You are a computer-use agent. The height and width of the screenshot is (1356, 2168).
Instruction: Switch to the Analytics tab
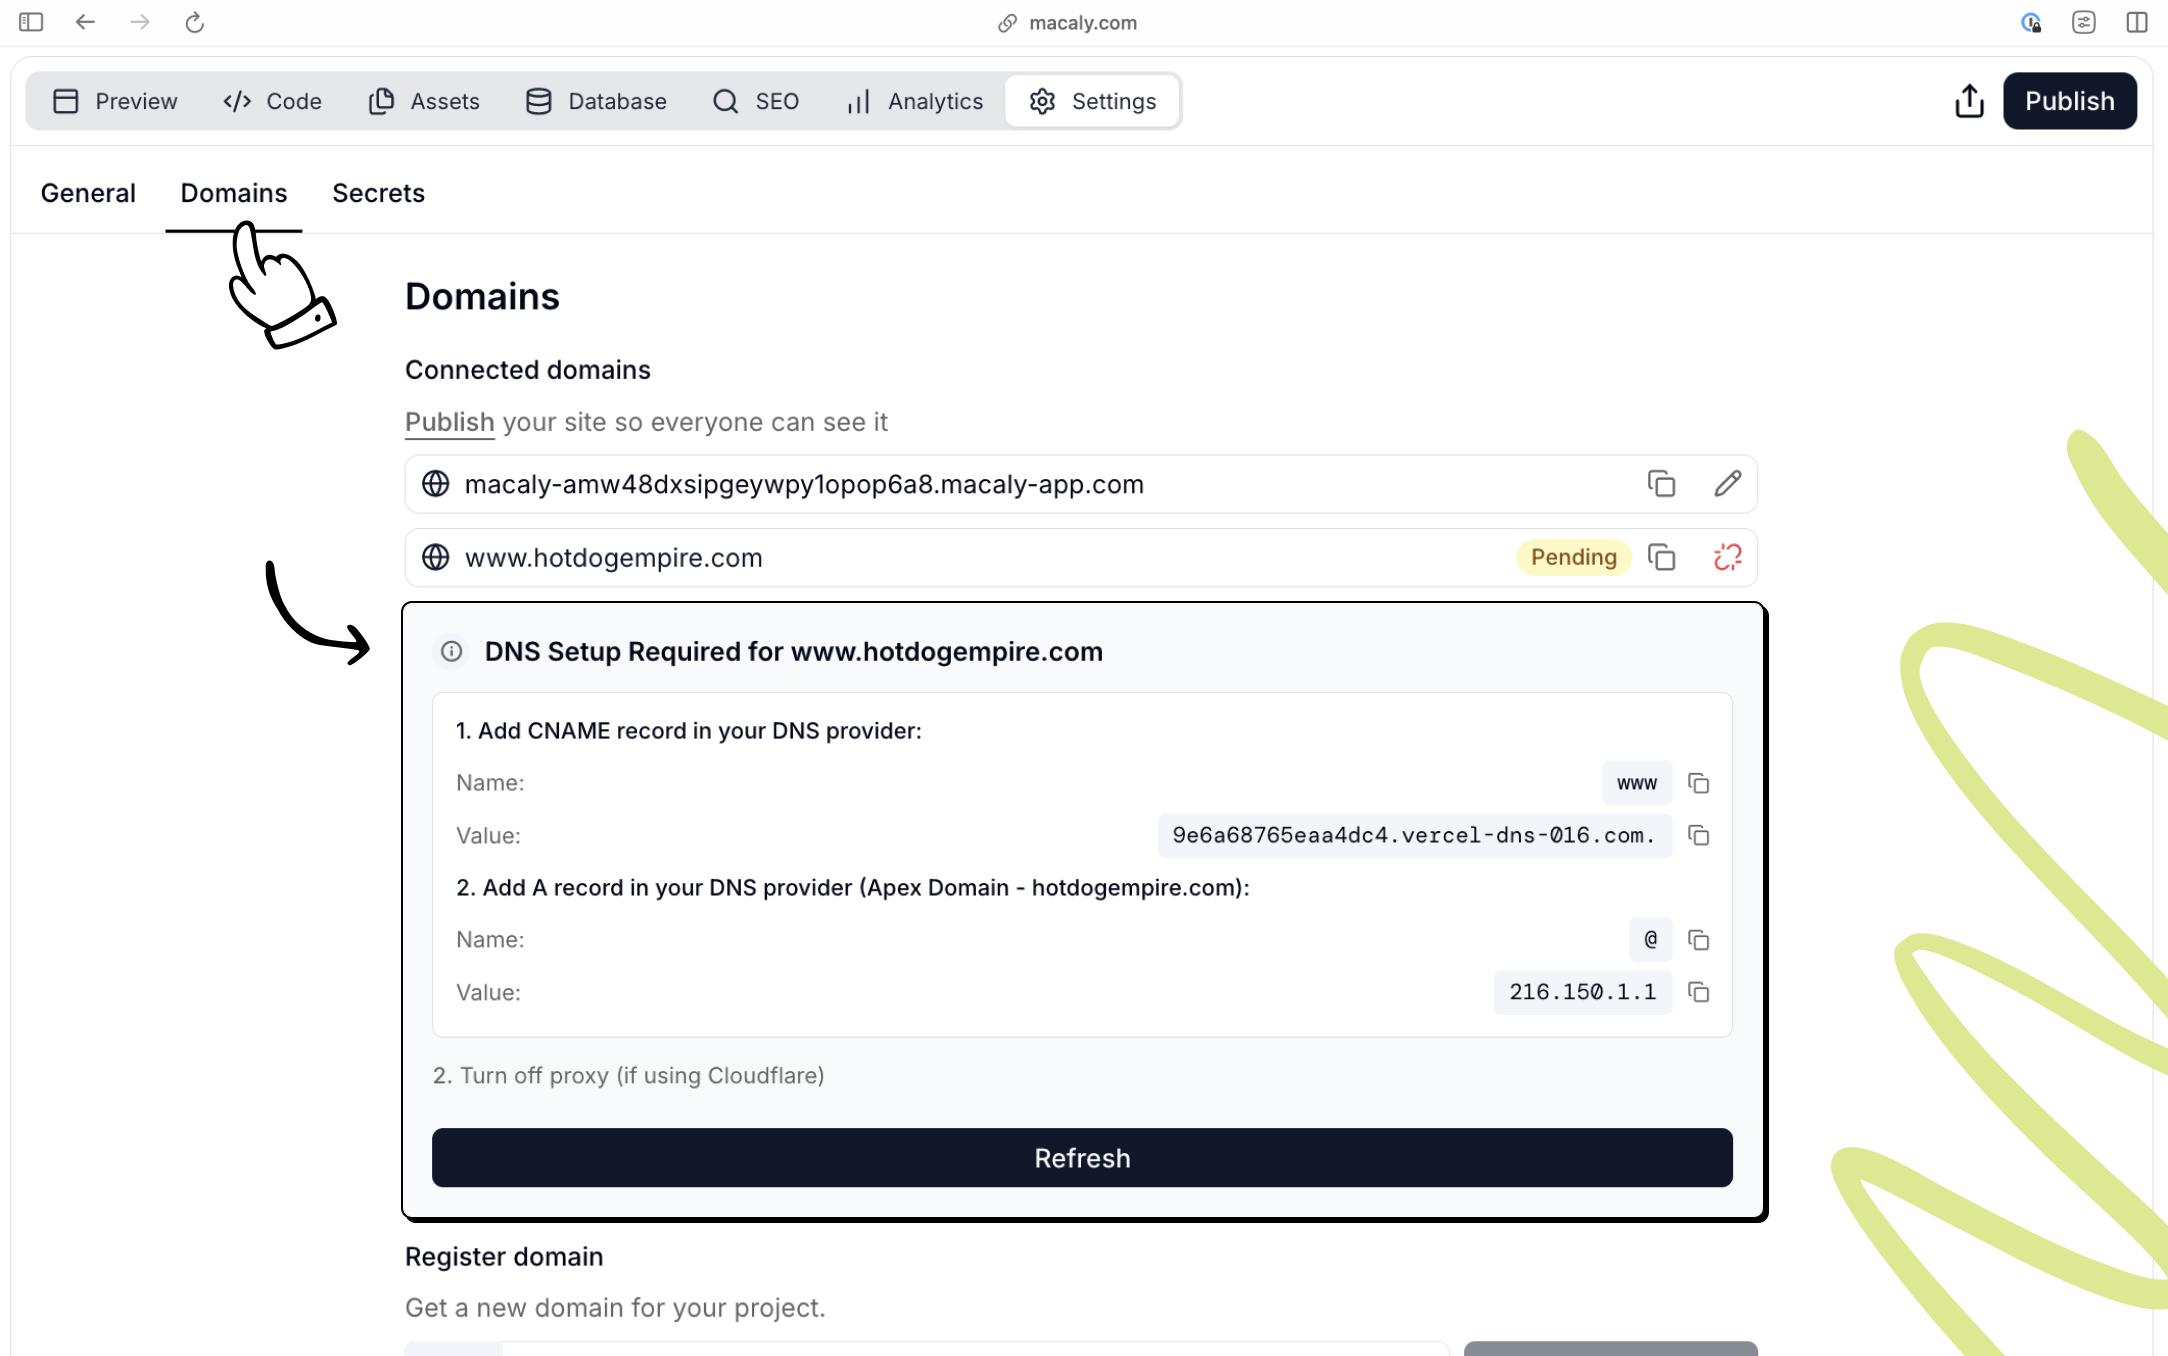pyautogui.click(x=912, y=100)
